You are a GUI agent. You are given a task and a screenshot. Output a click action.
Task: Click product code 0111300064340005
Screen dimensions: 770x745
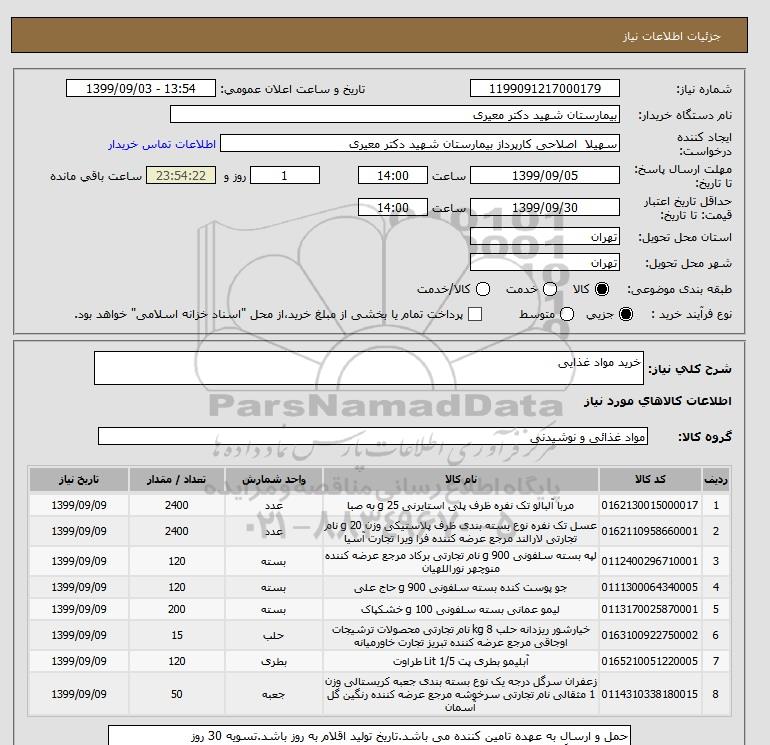650,587
